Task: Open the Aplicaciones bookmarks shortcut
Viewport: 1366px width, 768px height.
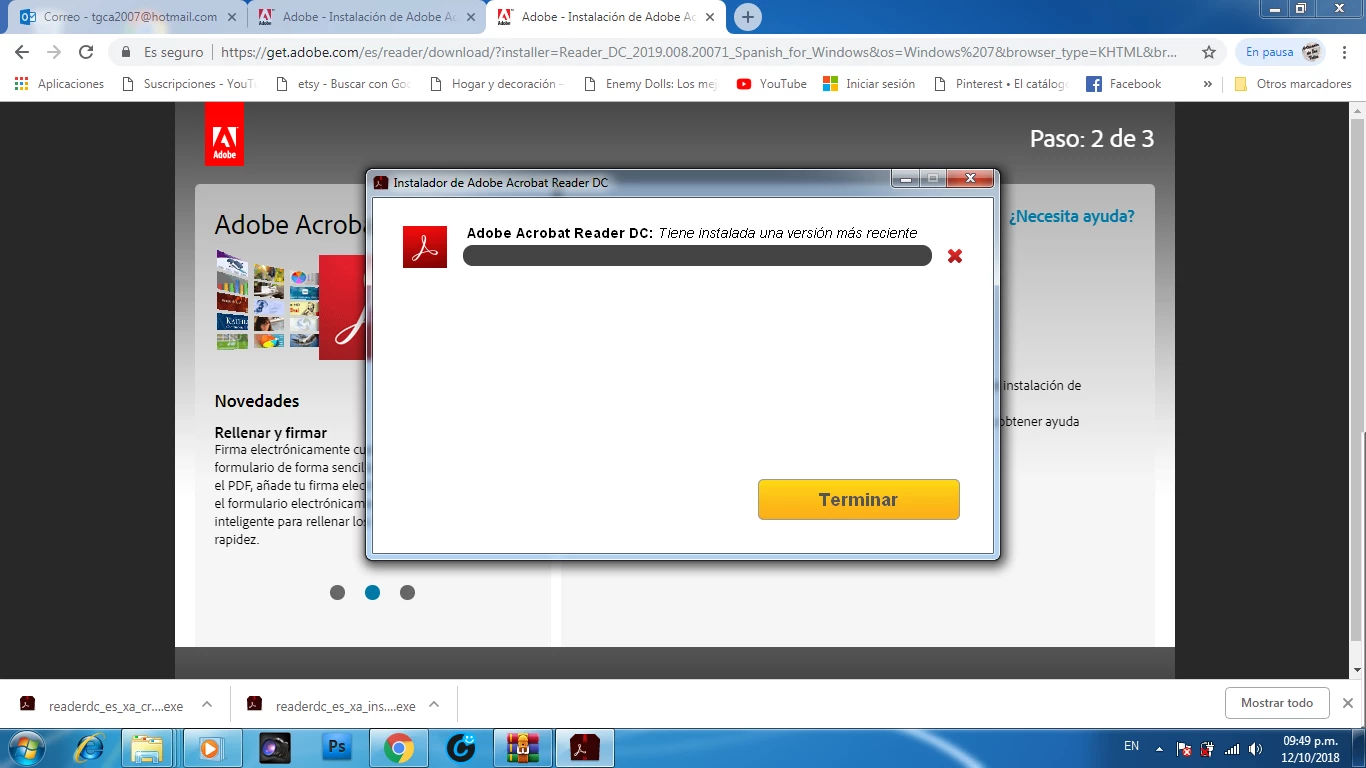Action: (60, 84)
